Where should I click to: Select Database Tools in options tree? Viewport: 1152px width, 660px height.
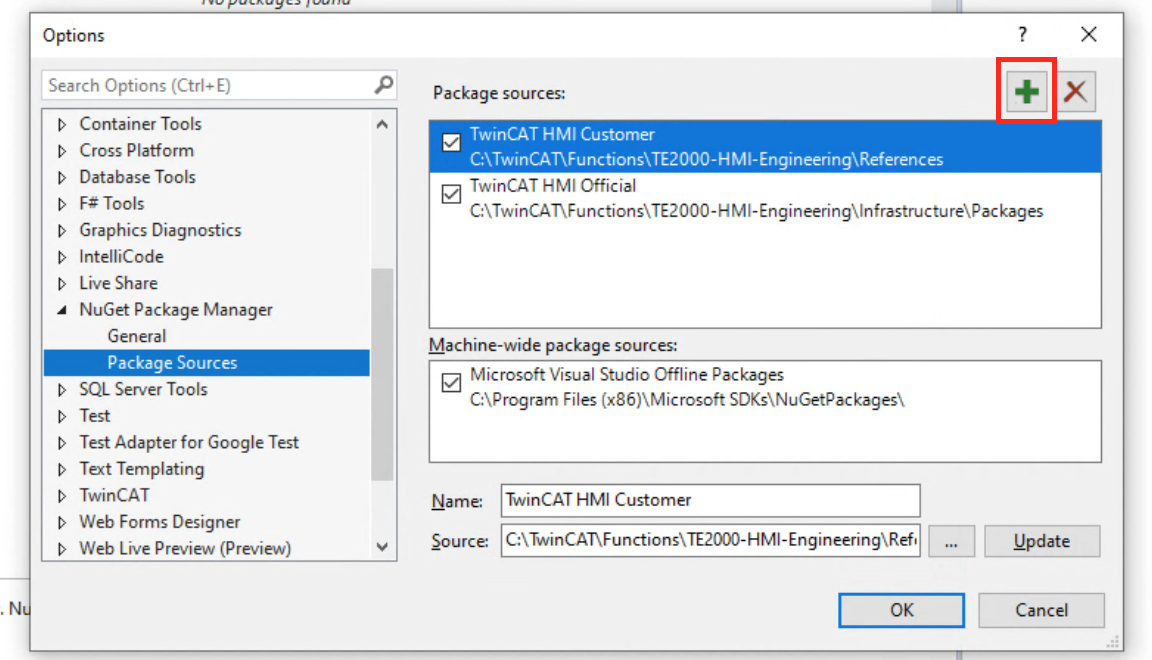[x=137, y=176]
